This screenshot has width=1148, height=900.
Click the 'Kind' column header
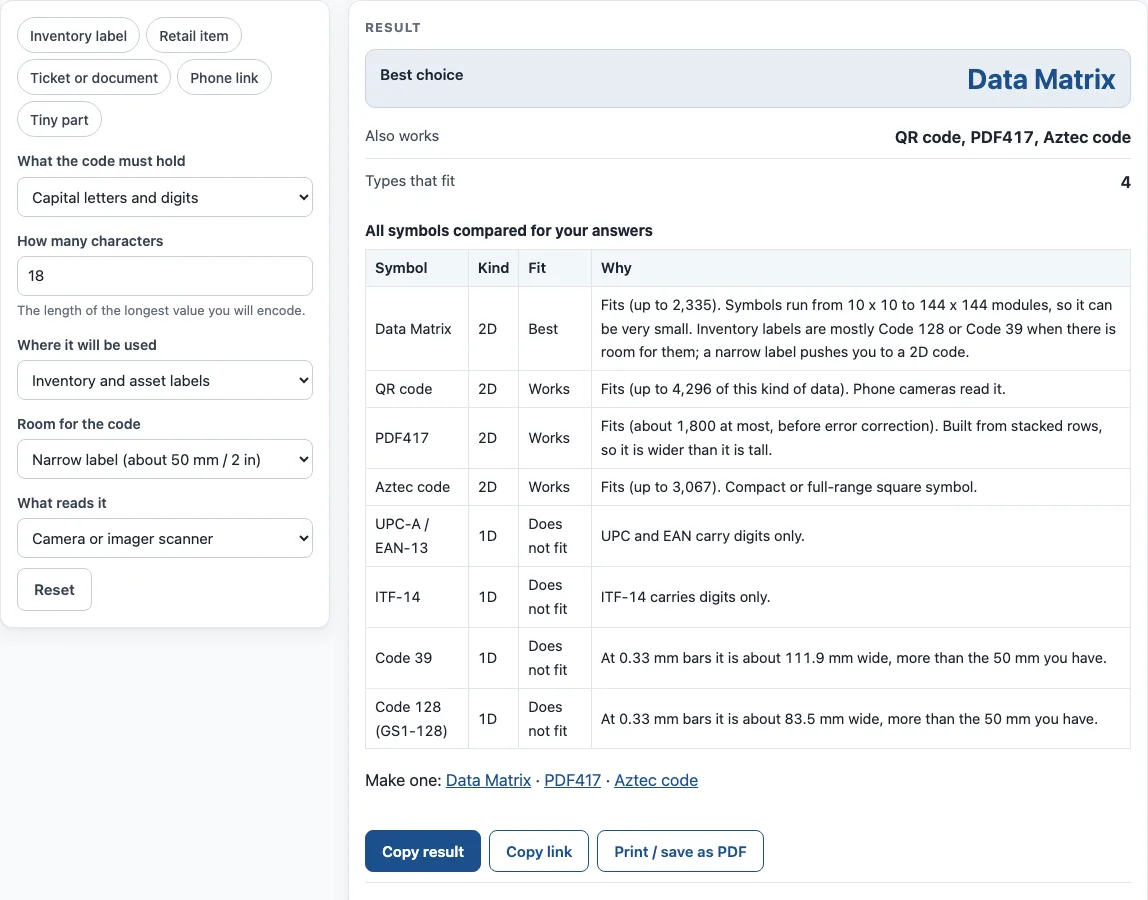(493, 268)
